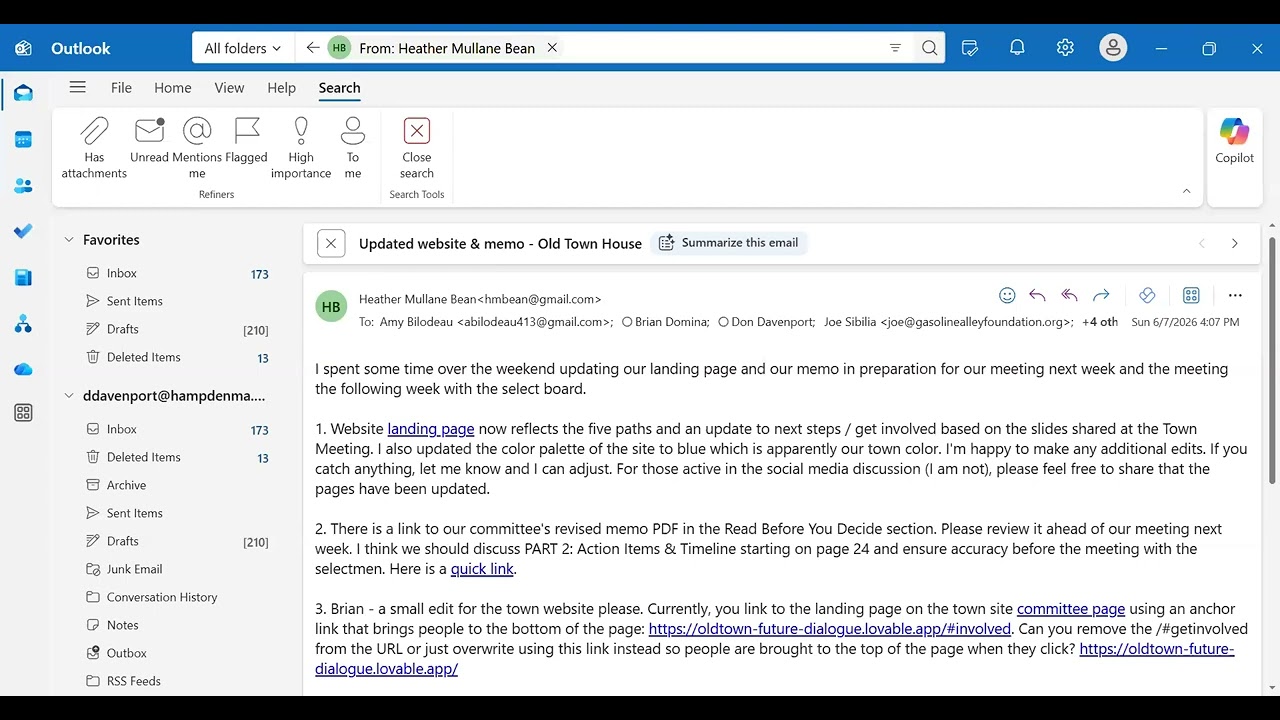The width and height of the screenshot is (1280, 720).
Task: Open the Viva Engage diamond icon in the message header
Action: click(1147, 295)
